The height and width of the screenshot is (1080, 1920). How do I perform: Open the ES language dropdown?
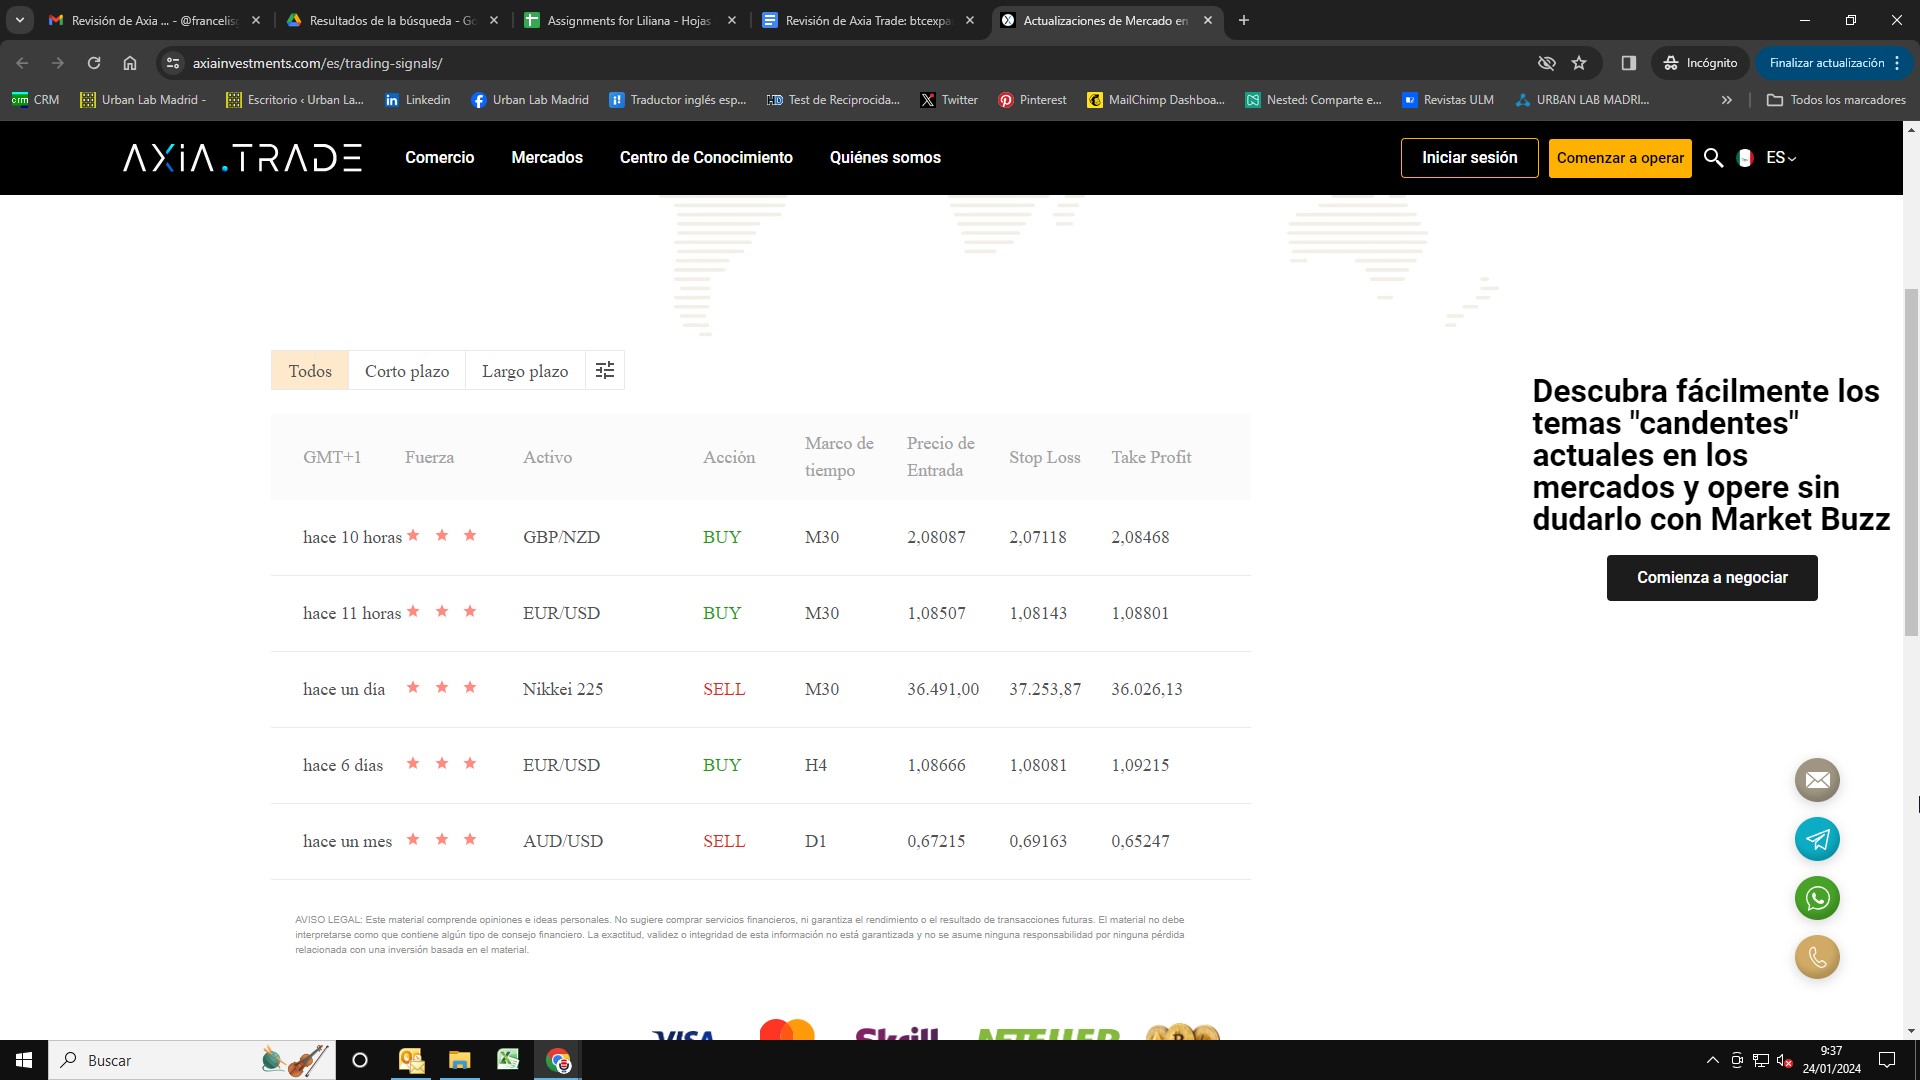[1779, 158]
